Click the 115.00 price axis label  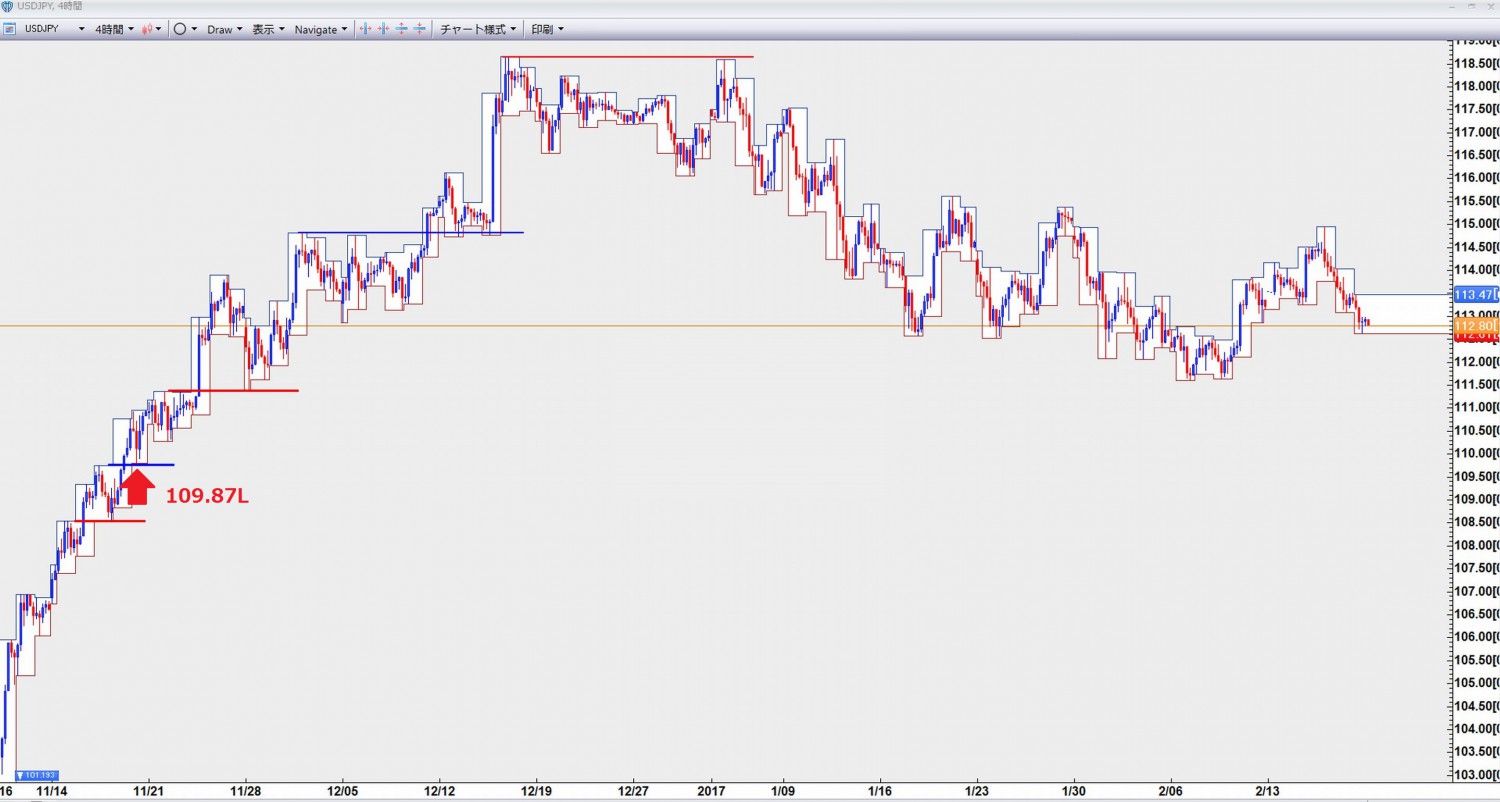tap(1475, 224)
